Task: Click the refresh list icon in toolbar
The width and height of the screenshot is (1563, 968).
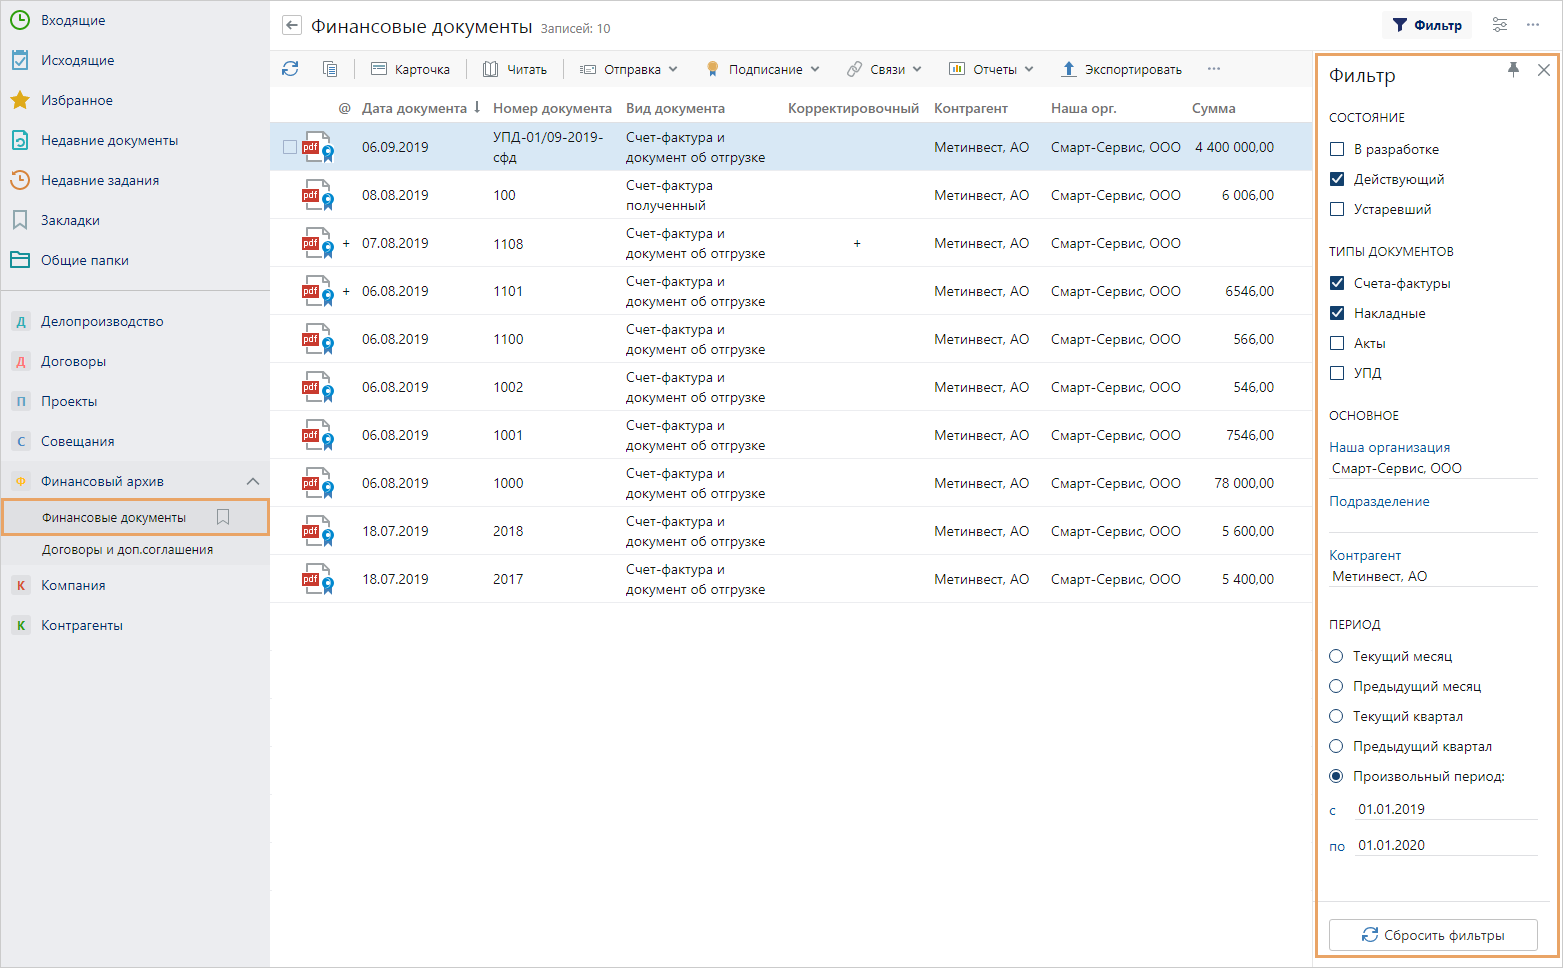Action: pos(290,69)
